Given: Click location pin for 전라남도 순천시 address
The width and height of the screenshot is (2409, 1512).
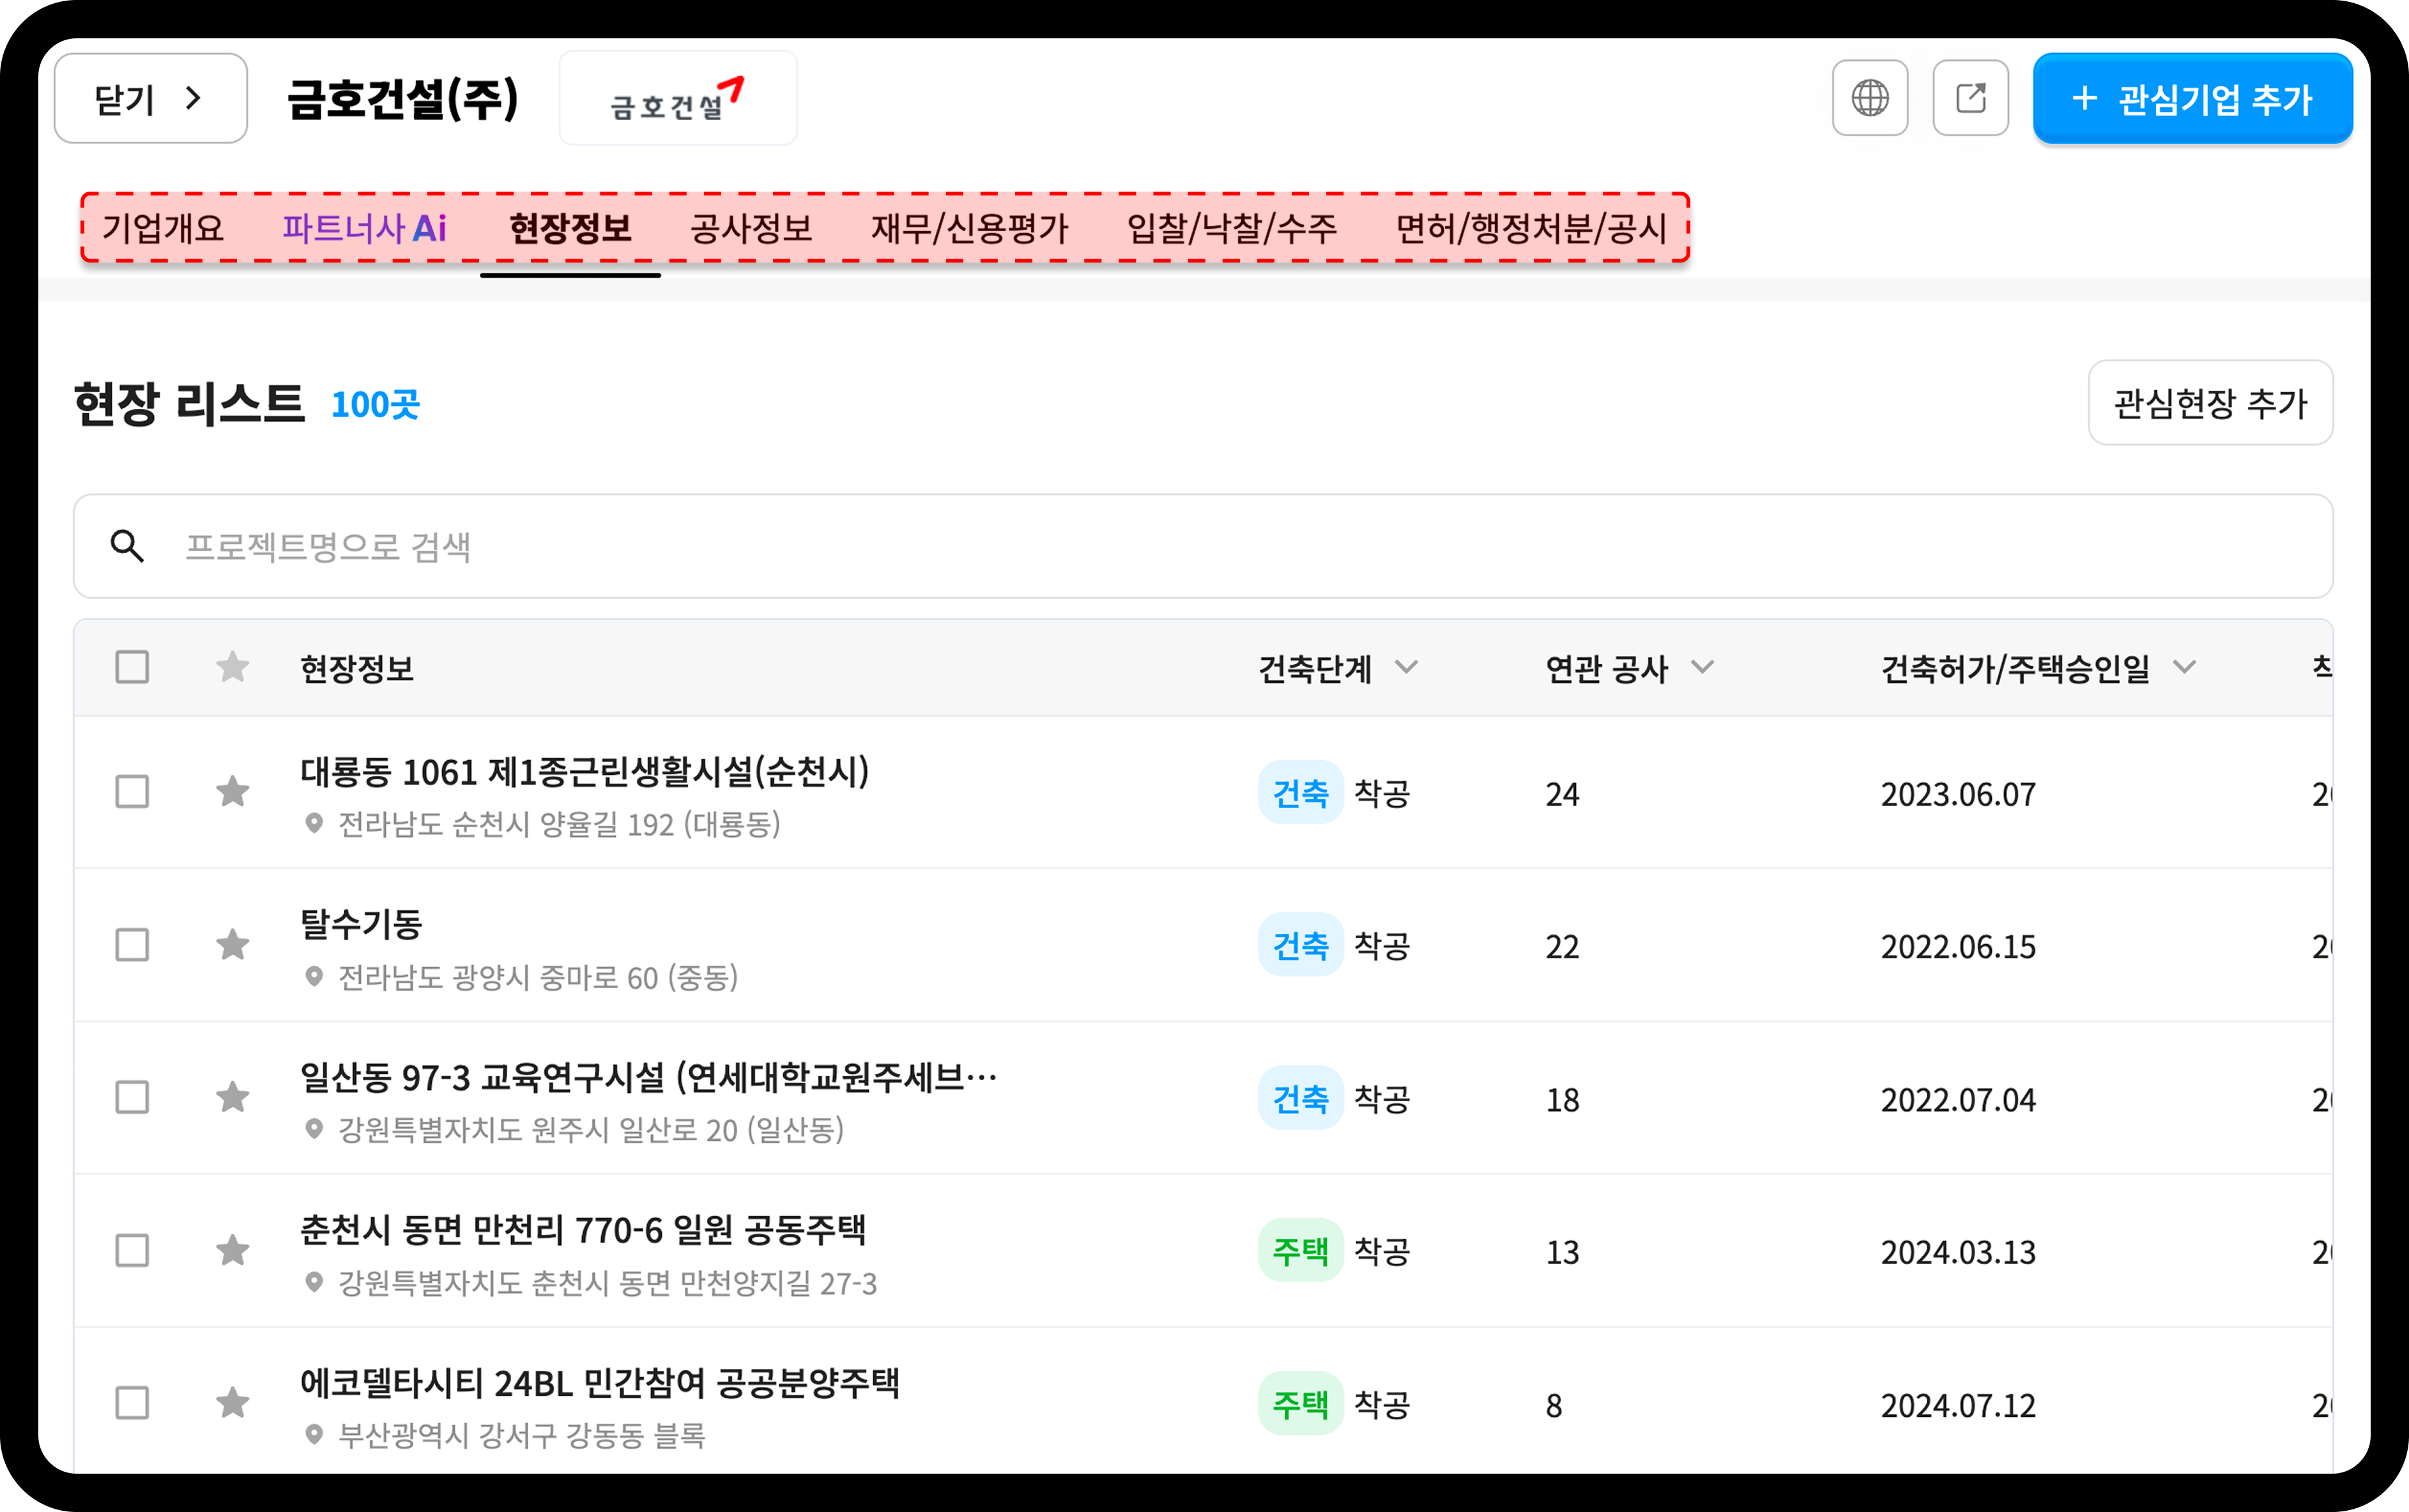Looking at the screenshot, I should point(314,824).
